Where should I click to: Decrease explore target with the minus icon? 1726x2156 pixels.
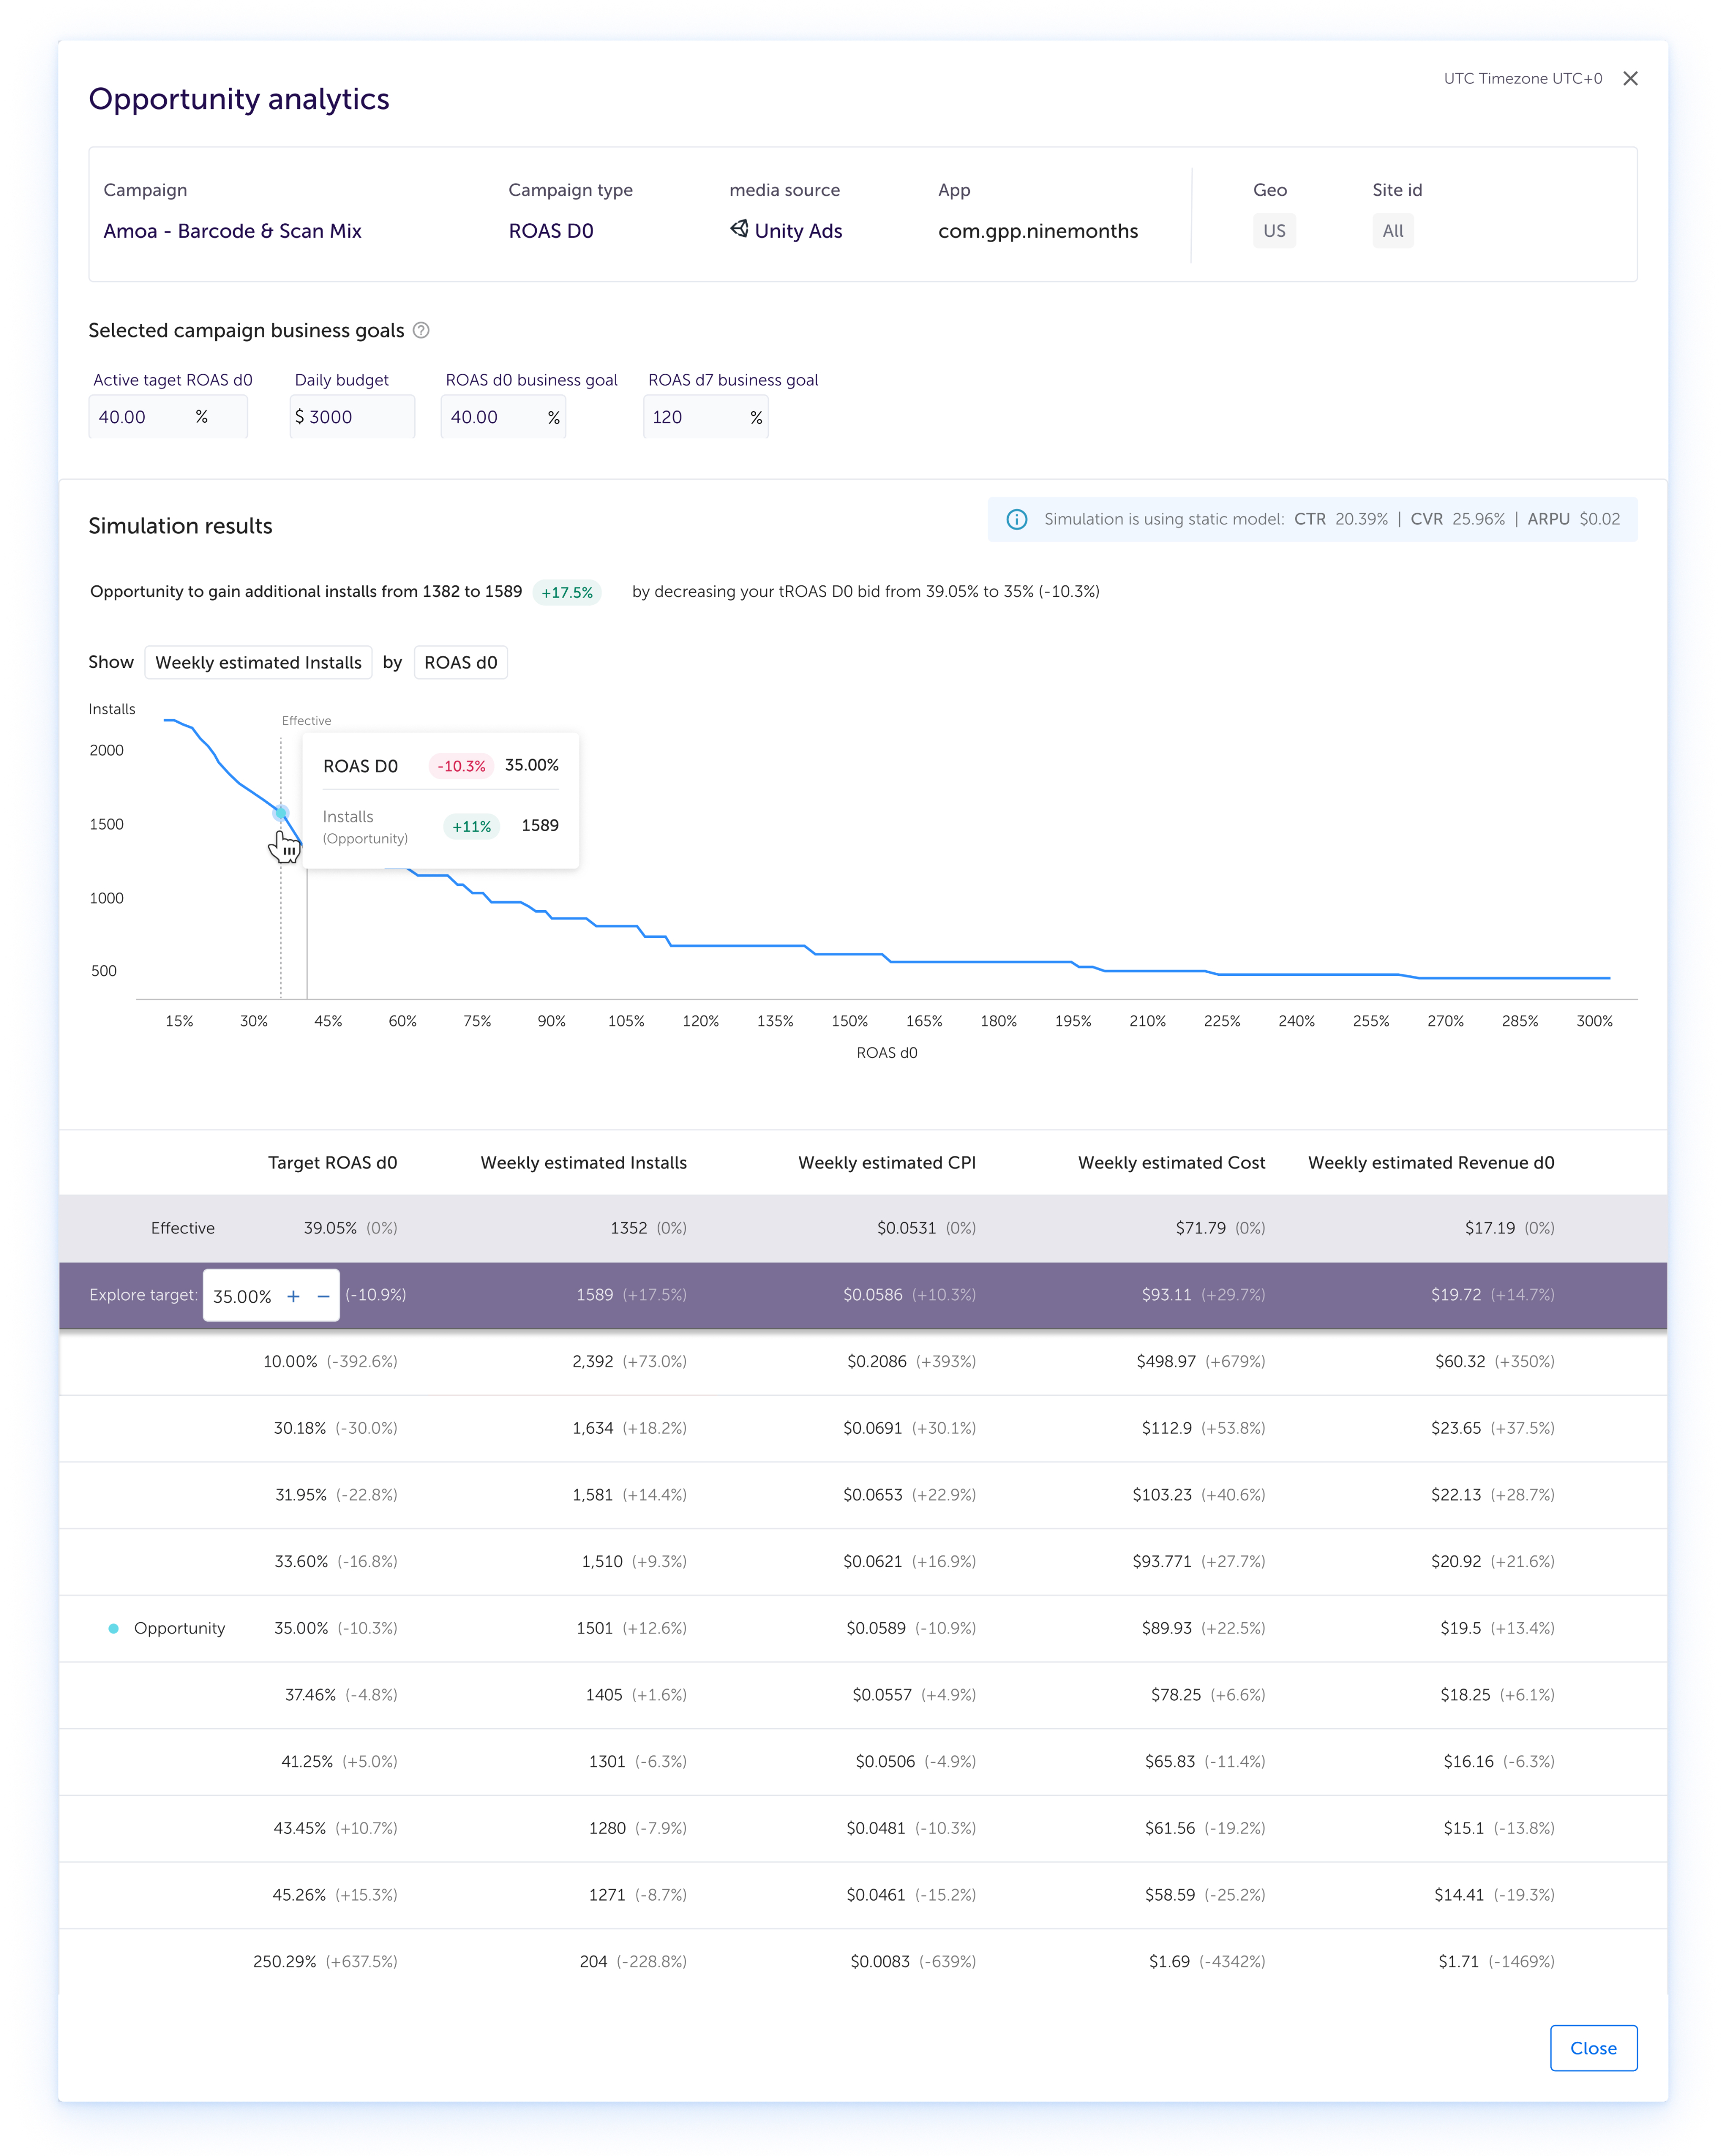click(323, 1296)
